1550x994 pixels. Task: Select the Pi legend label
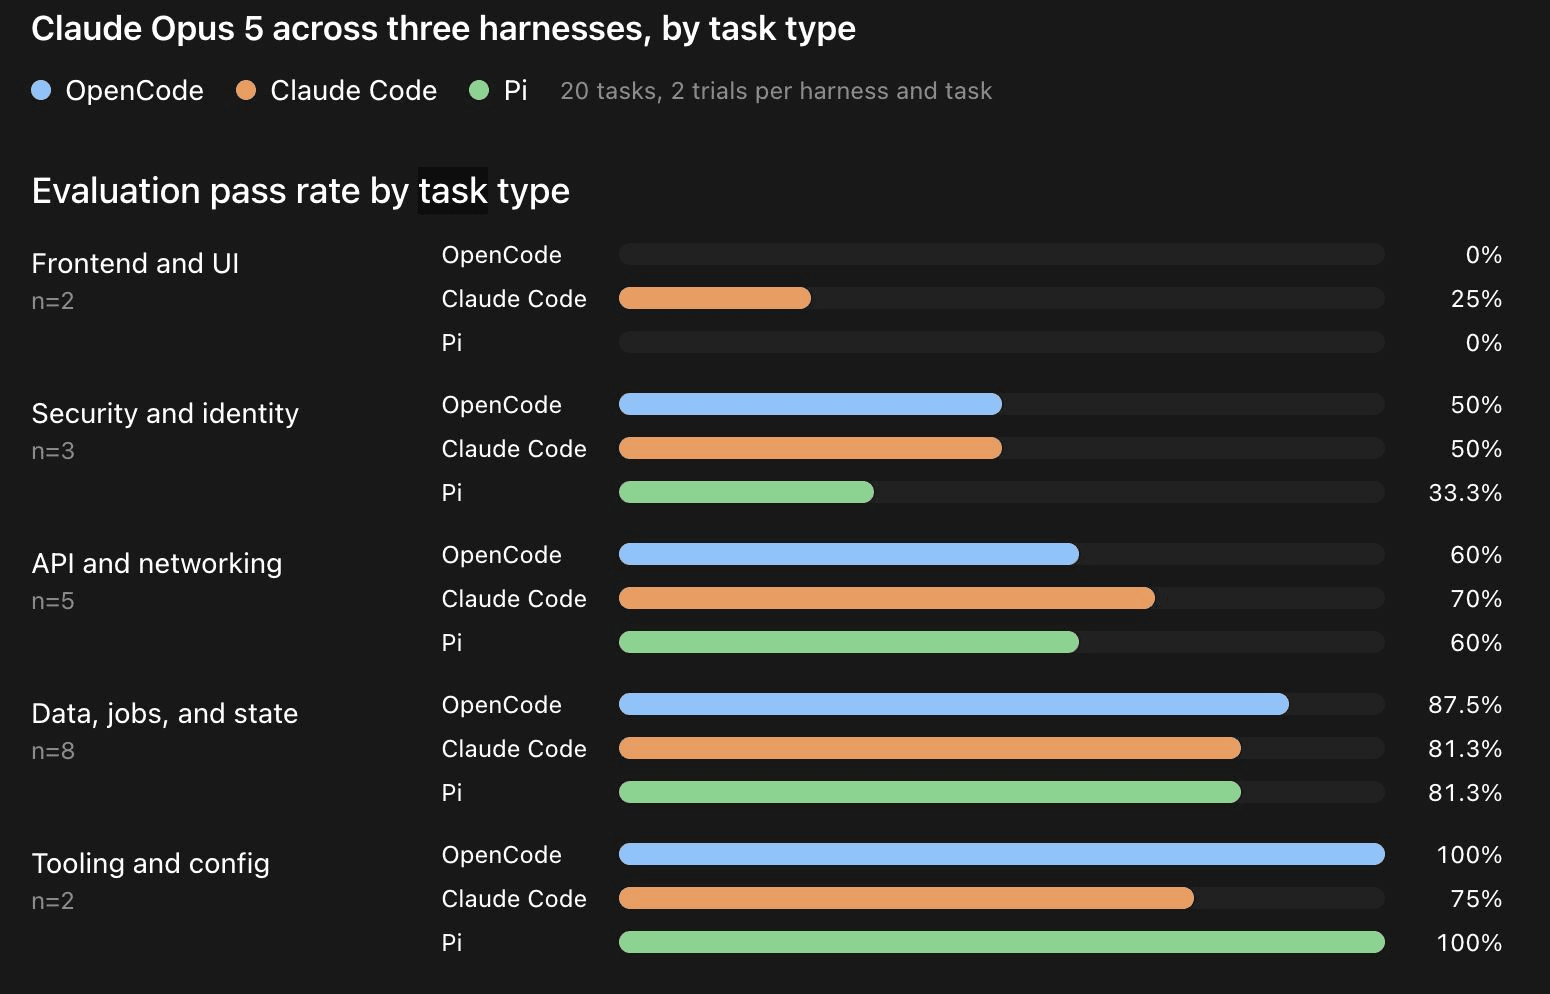point(515,91)
